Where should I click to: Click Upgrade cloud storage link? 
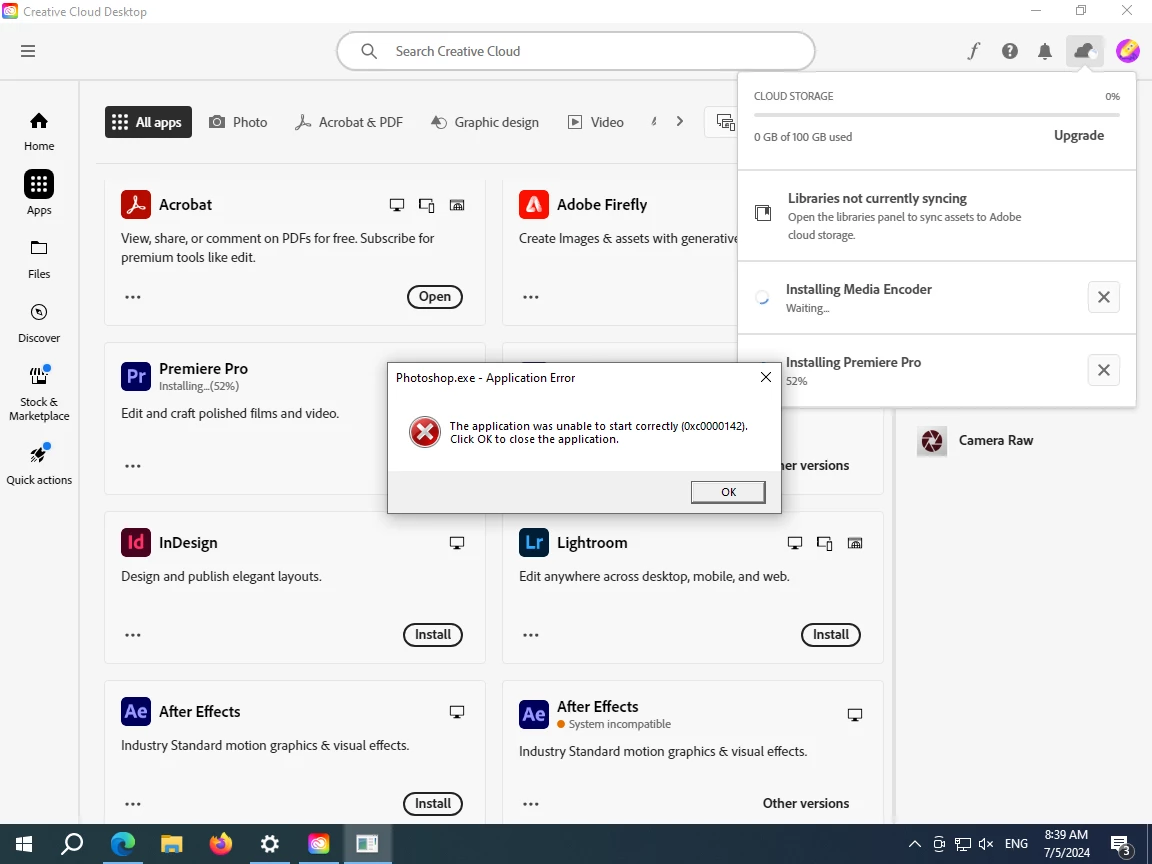pos(1079,135)
